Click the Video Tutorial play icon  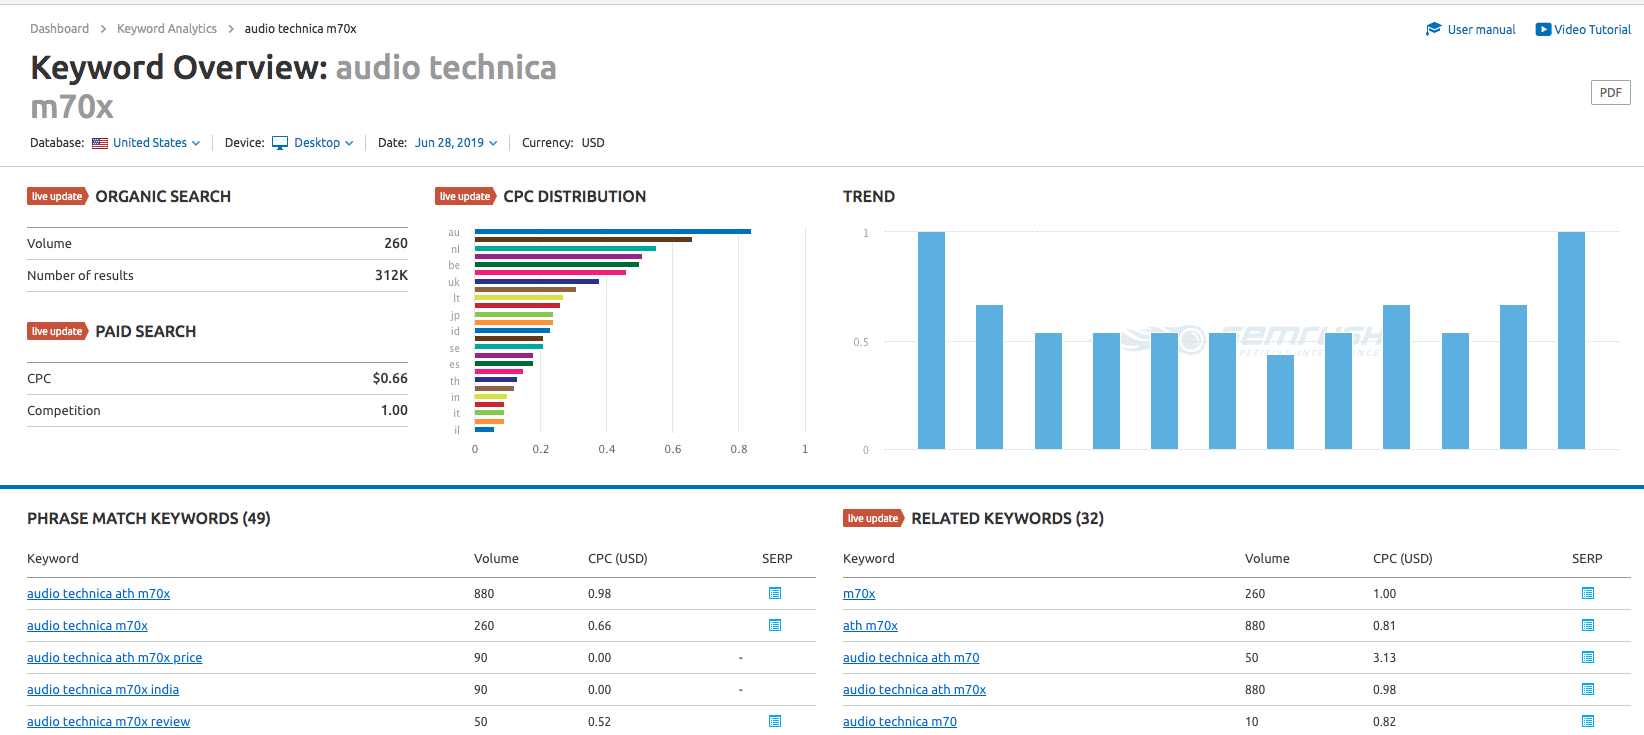tap(1543, 29)
